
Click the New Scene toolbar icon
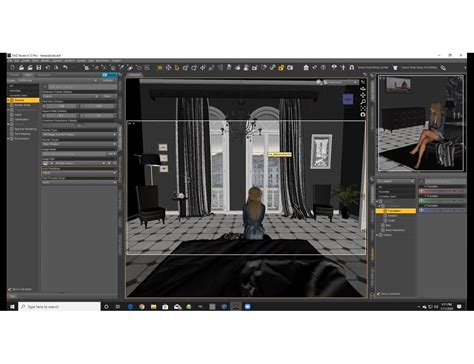[12, 68]
